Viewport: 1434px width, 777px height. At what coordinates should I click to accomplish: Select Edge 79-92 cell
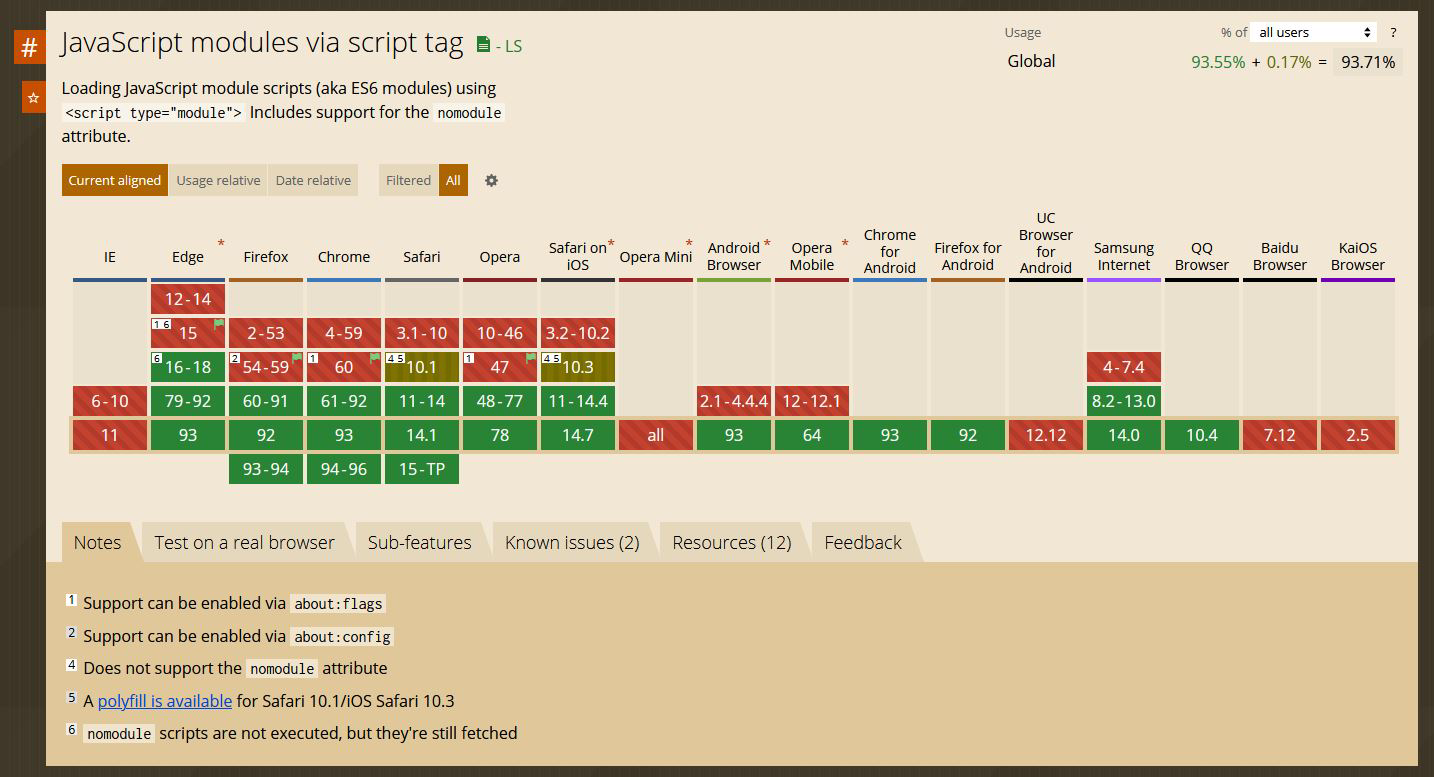point(188,401)
